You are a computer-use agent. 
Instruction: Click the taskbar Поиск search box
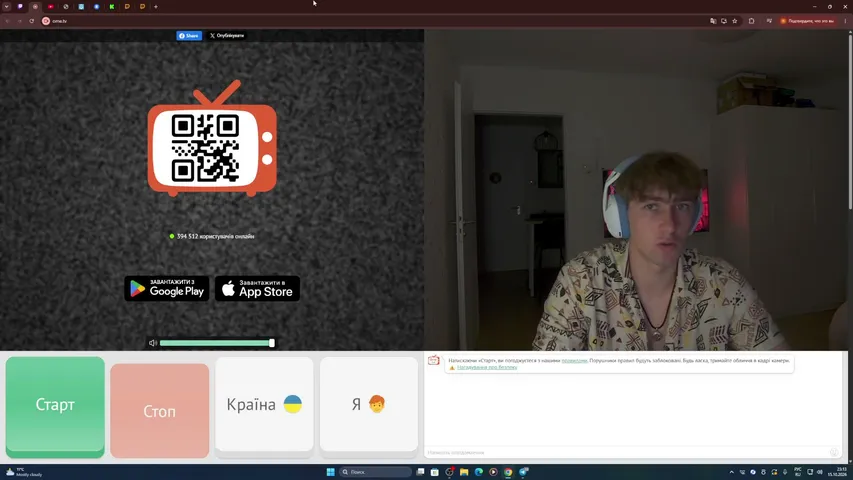click(x=375, y=472)
